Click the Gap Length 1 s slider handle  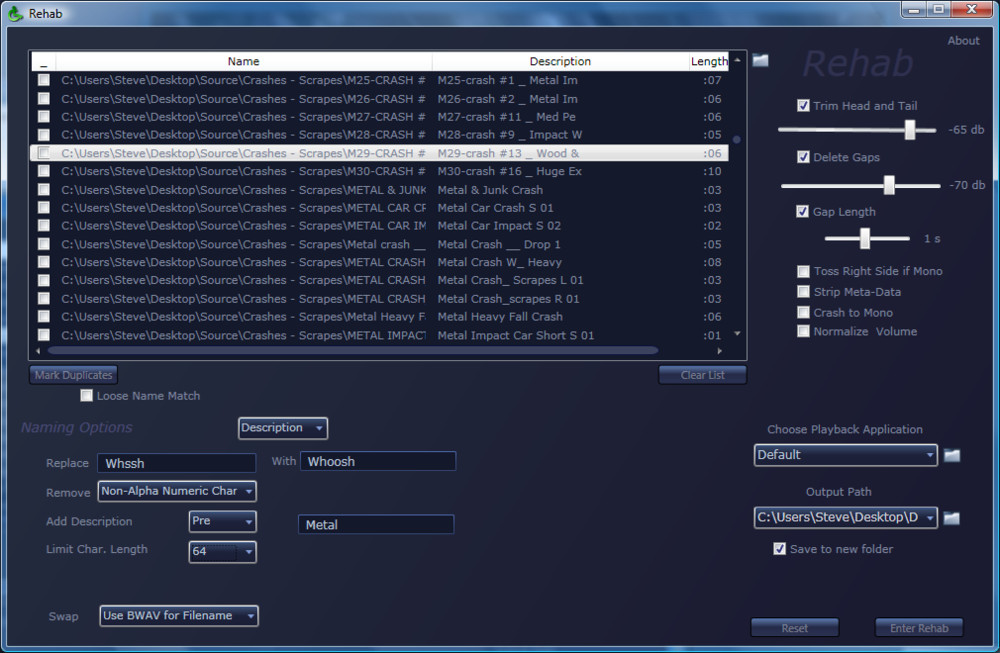(865, 238)
